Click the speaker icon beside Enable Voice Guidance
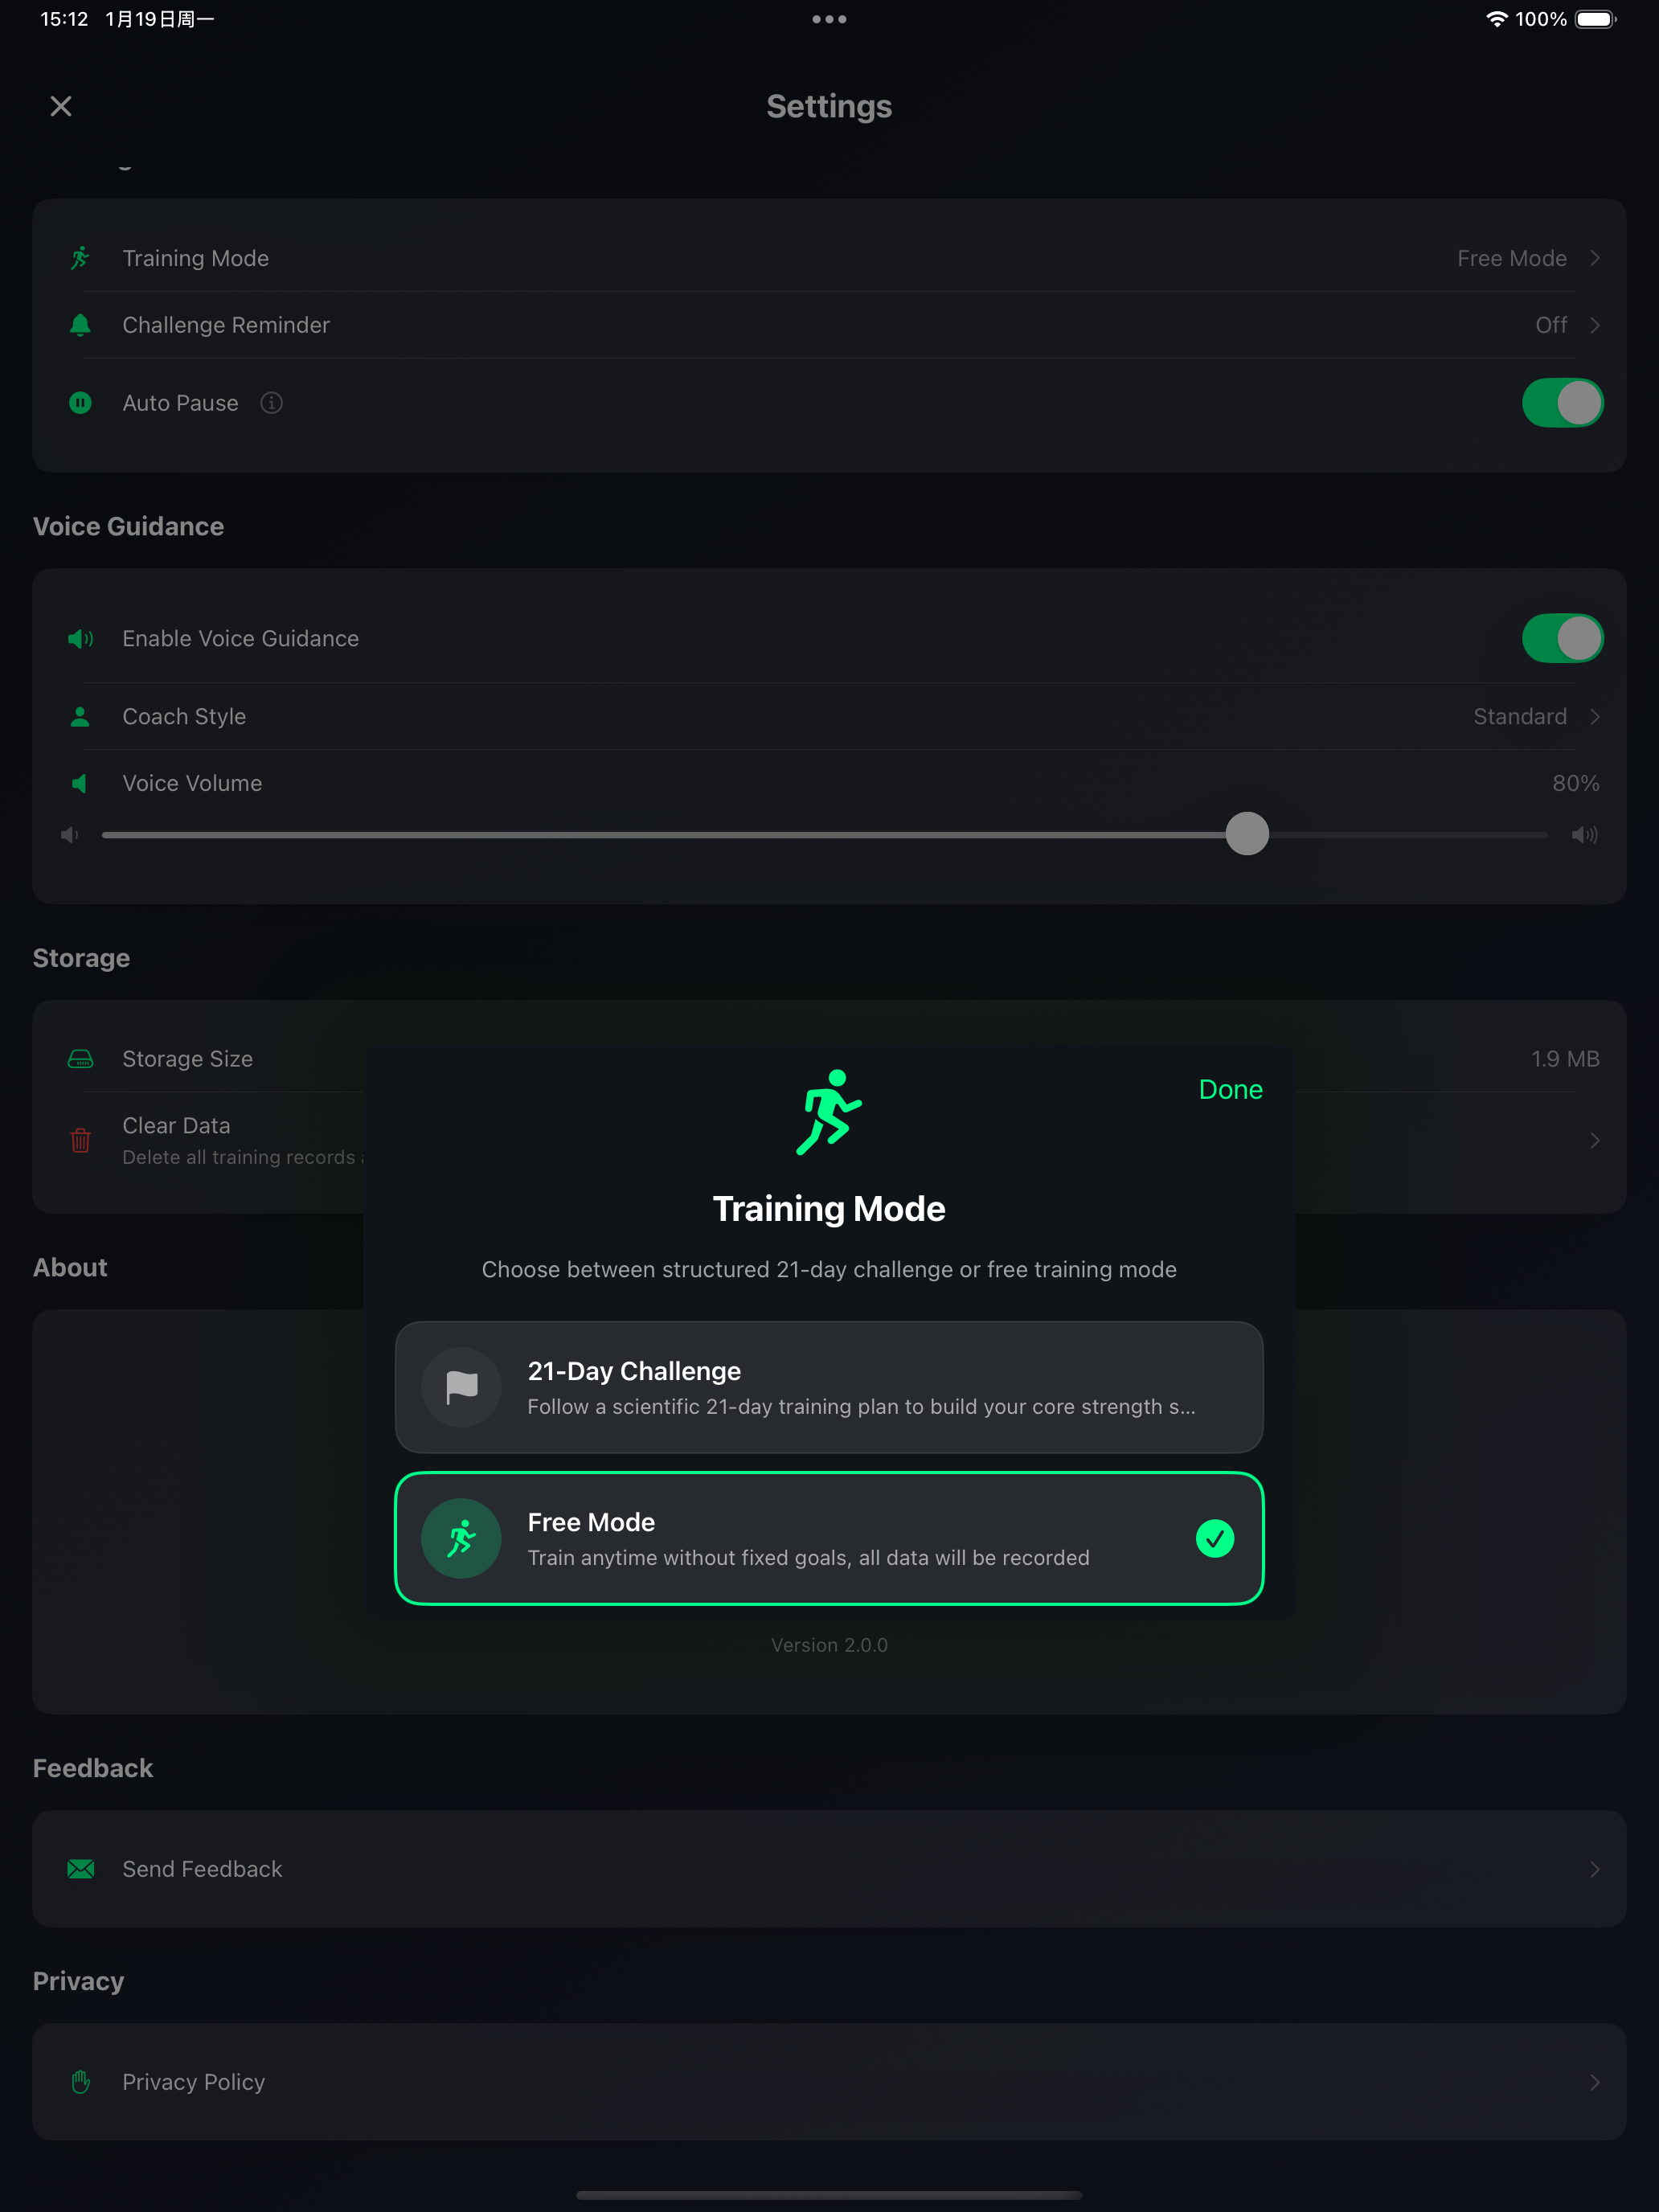The width and height of the screenshot is (1659, 2212). point(80,638)
